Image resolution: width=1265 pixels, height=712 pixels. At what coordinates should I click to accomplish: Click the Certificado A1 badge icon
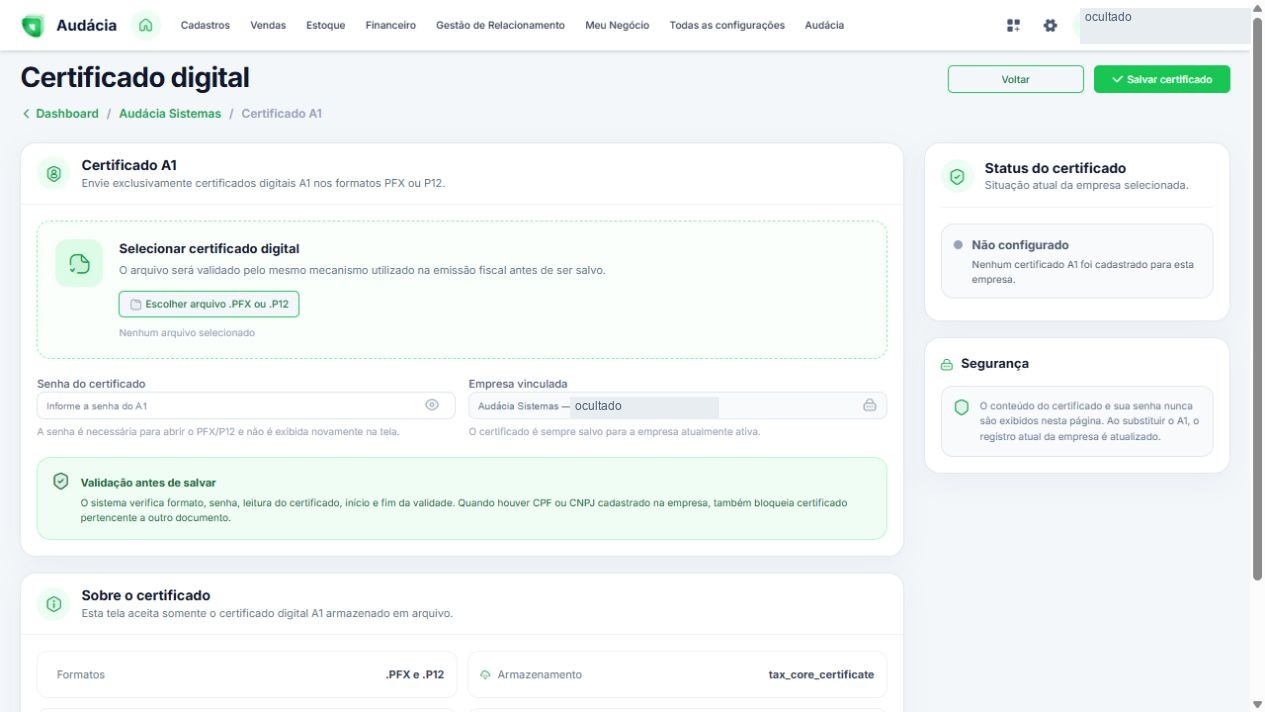click(x=54, y=173)
